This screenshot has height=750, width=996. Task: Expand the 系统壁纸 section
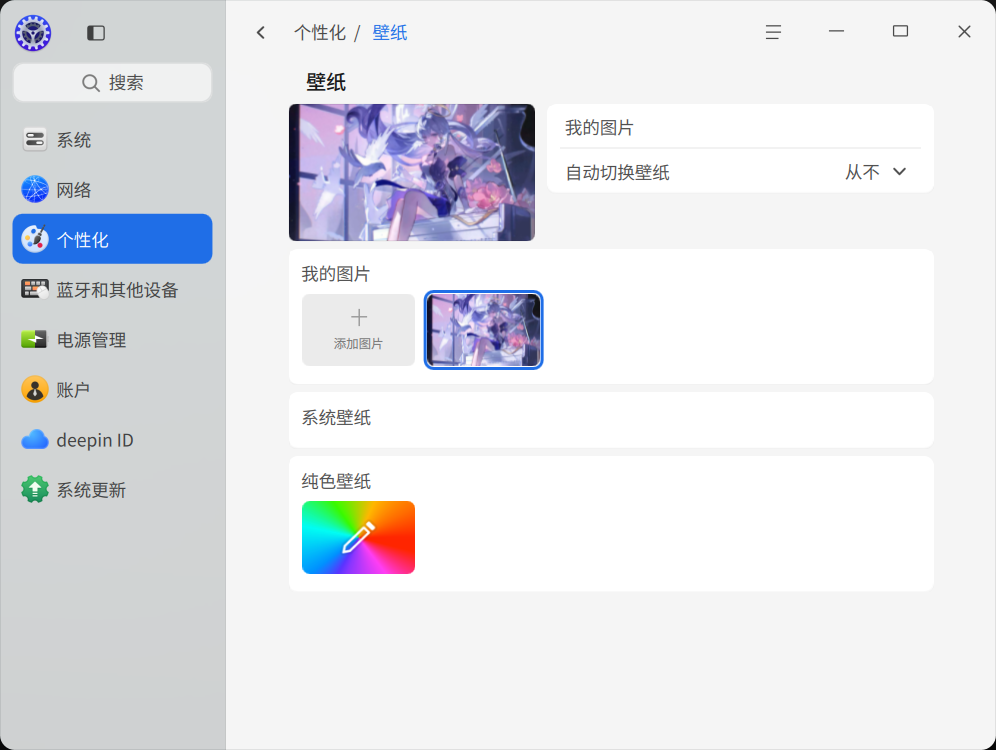[611, 420]
